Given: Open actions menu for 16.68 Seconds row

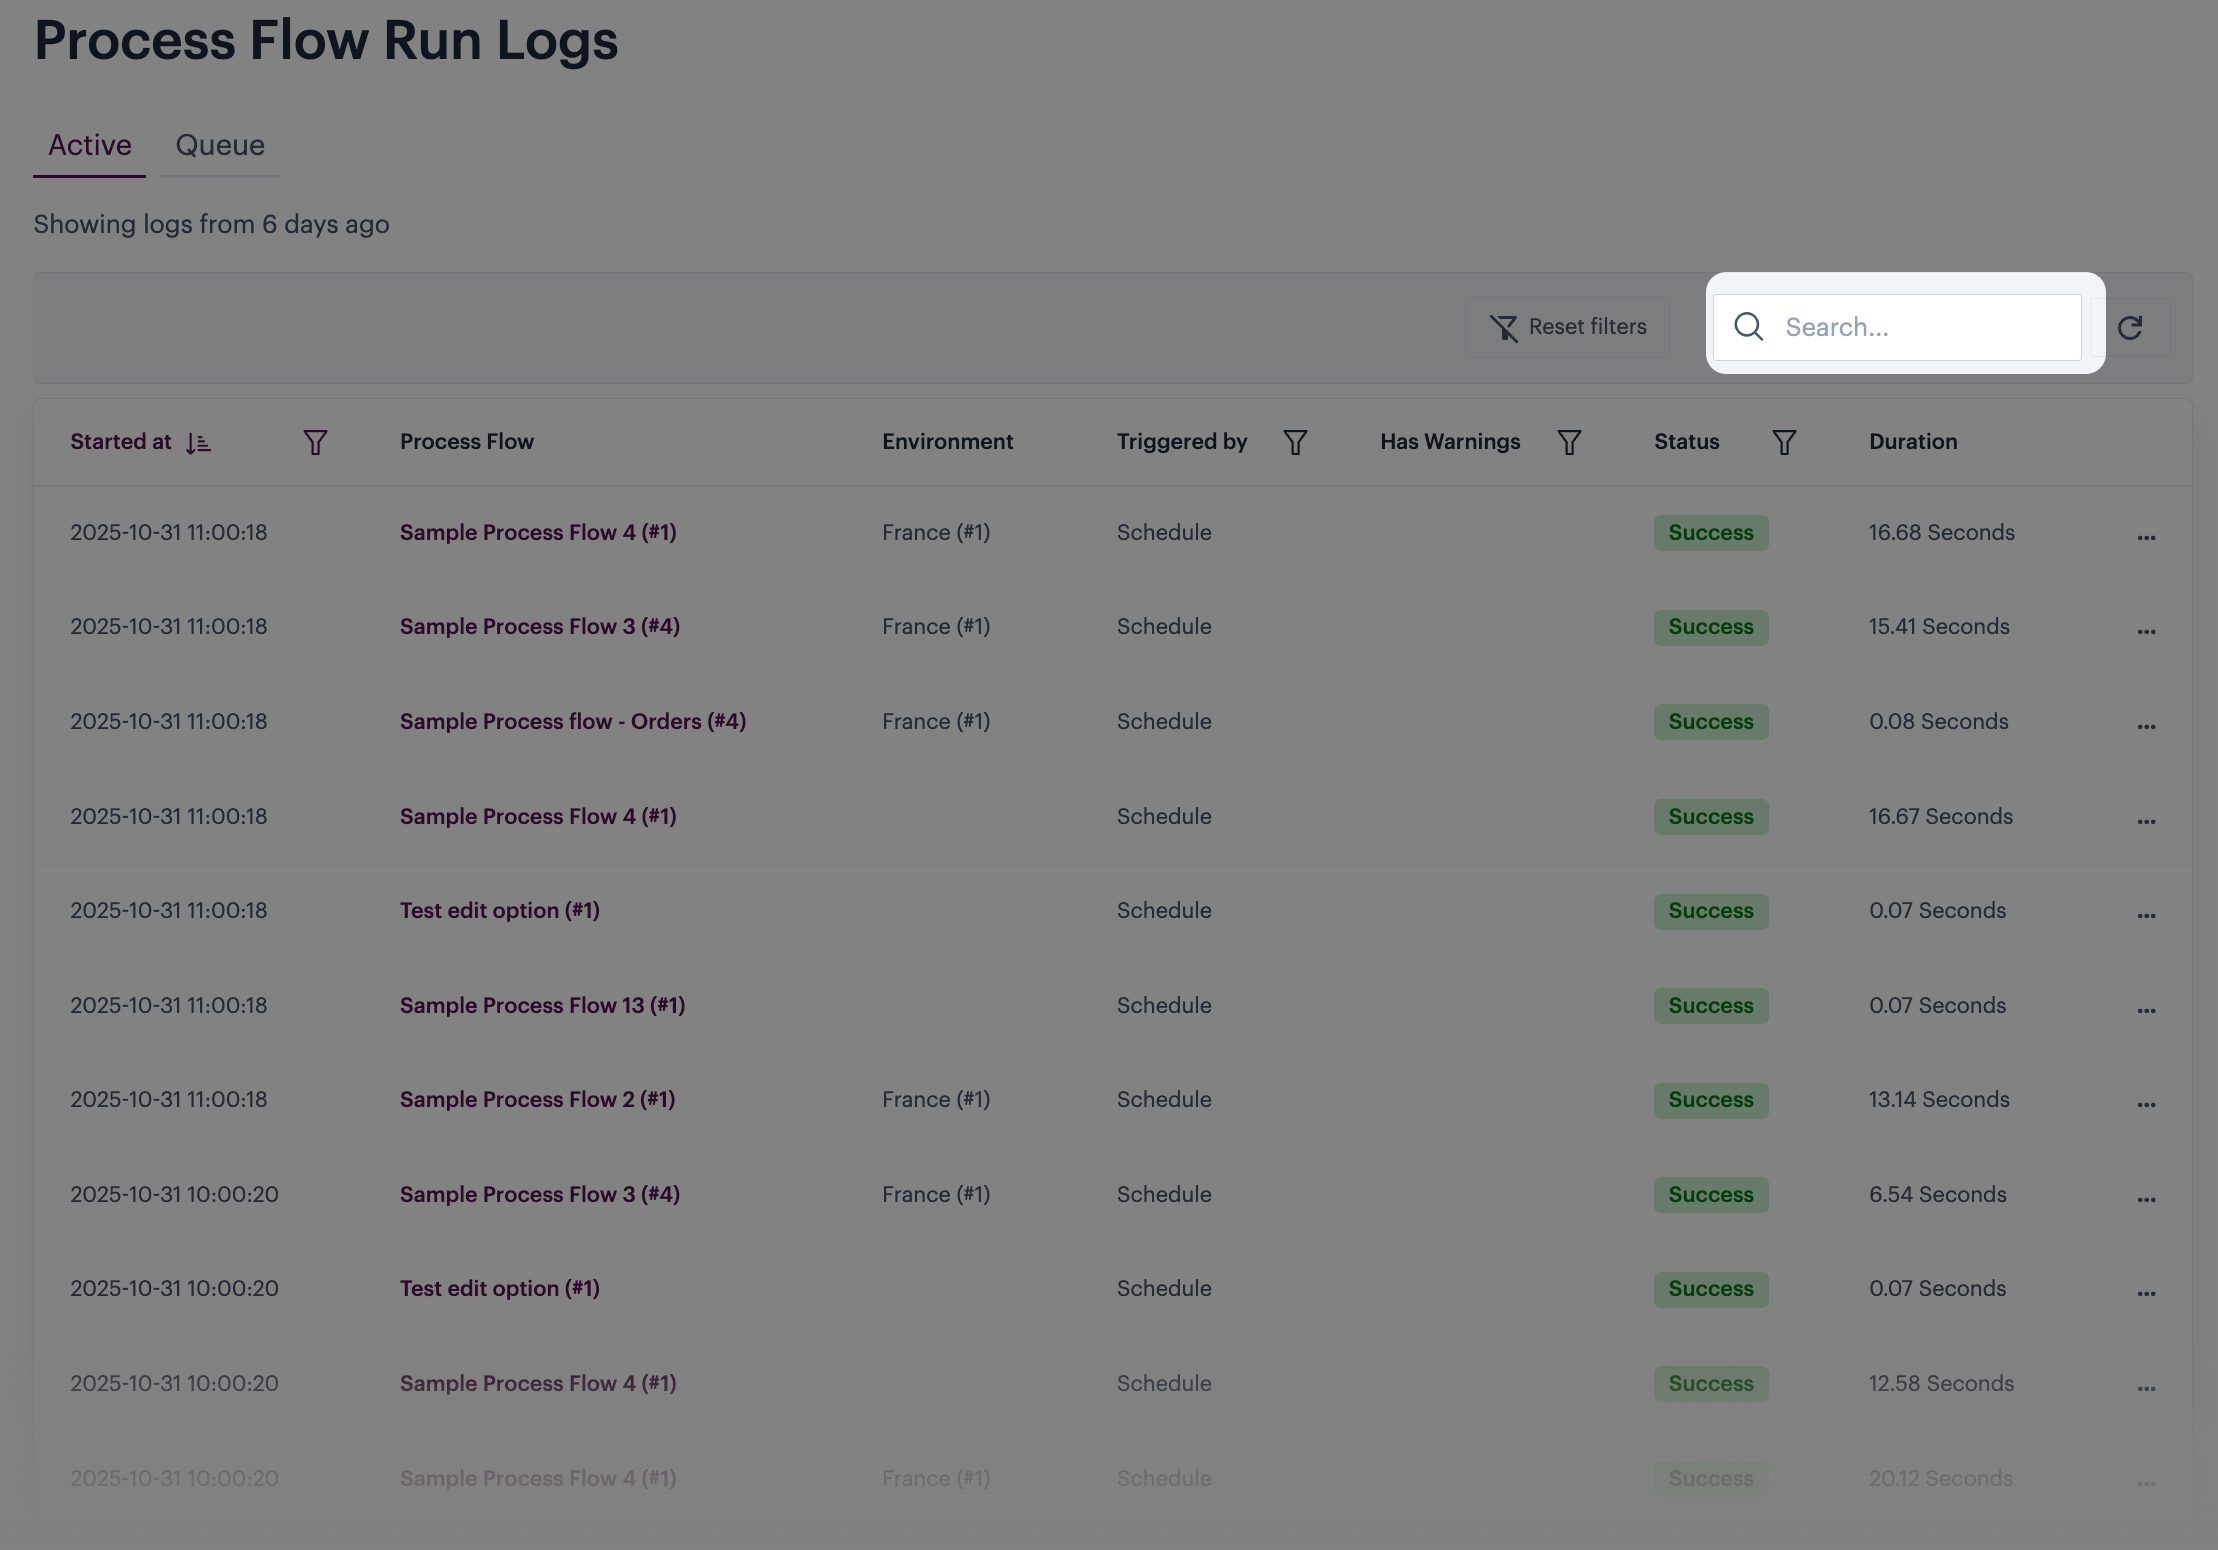Looking at the screenshot, I should click(x=2146, y=537).
